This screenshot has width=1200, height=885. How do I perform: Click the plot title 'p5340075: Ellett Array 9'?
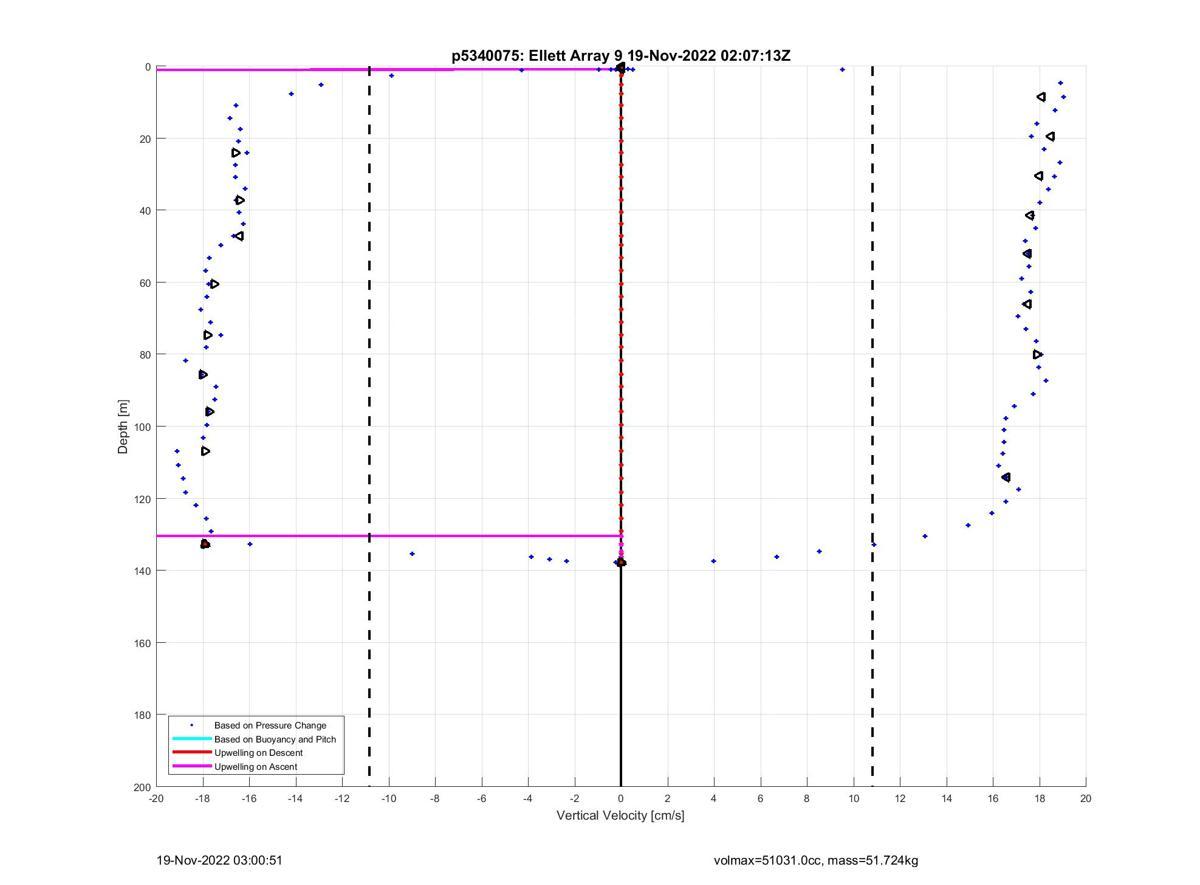(x=537, y=56)
